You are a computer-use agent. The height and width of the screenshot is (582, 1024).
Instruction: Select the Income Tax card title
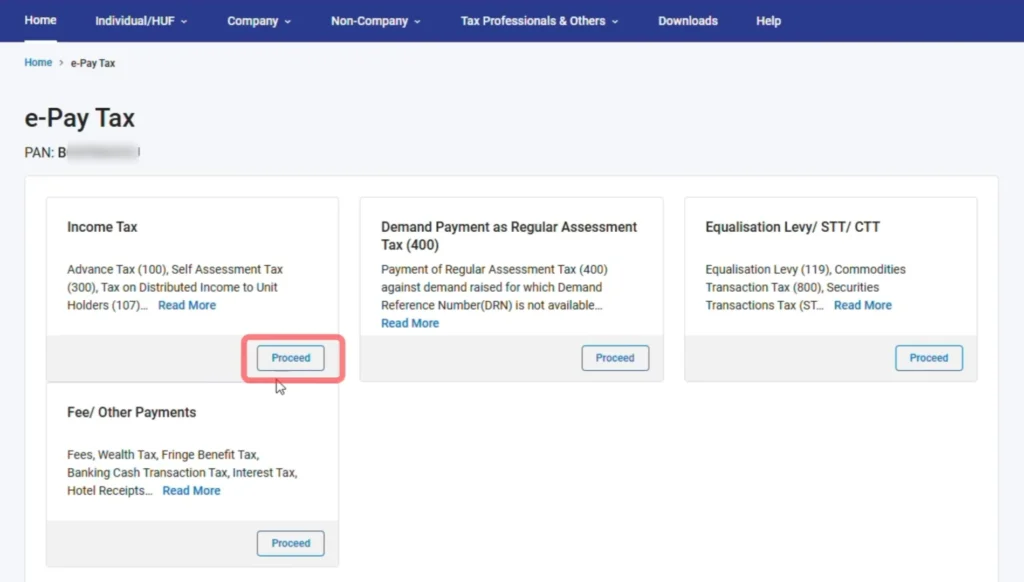(102, 227)
